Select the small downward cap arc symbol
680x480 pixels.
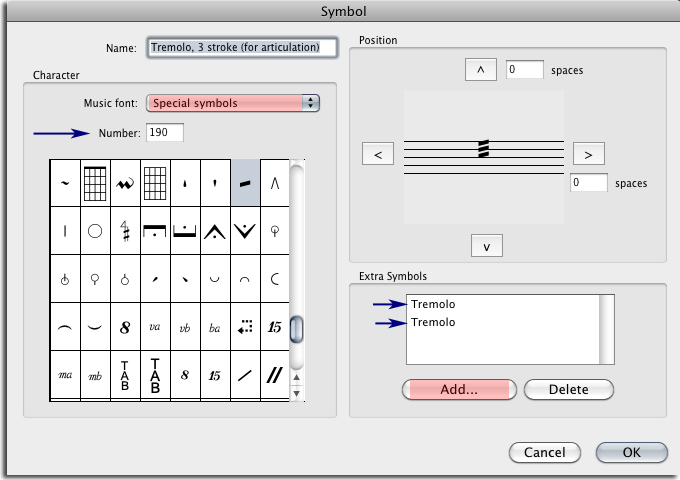click(245, 279)
